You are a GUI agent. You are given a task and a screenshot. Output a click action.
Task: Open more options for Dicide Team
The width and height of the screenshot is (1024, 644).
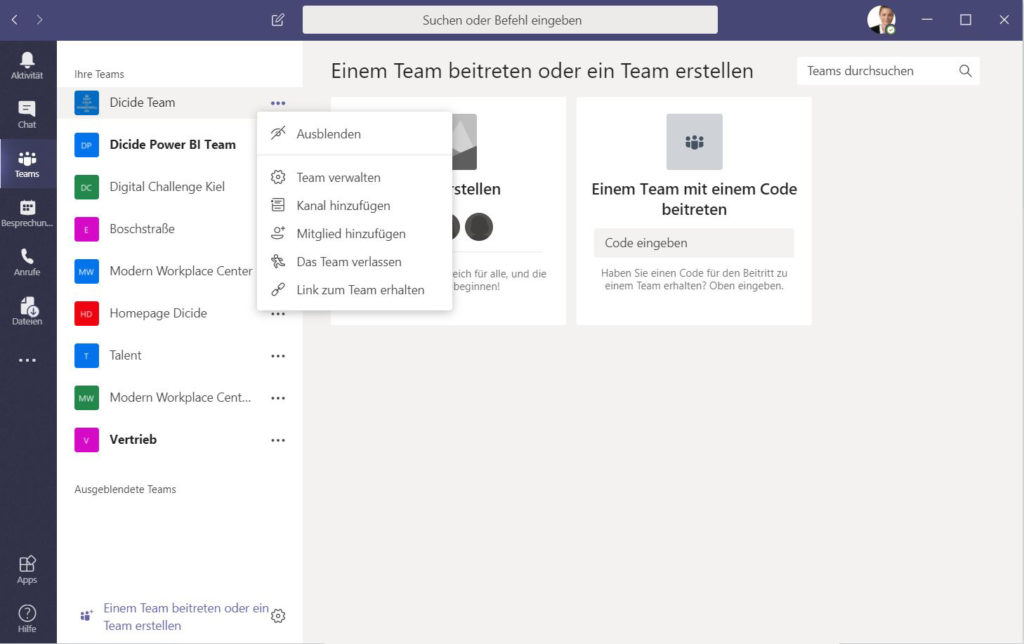click(x=278, y=103)
